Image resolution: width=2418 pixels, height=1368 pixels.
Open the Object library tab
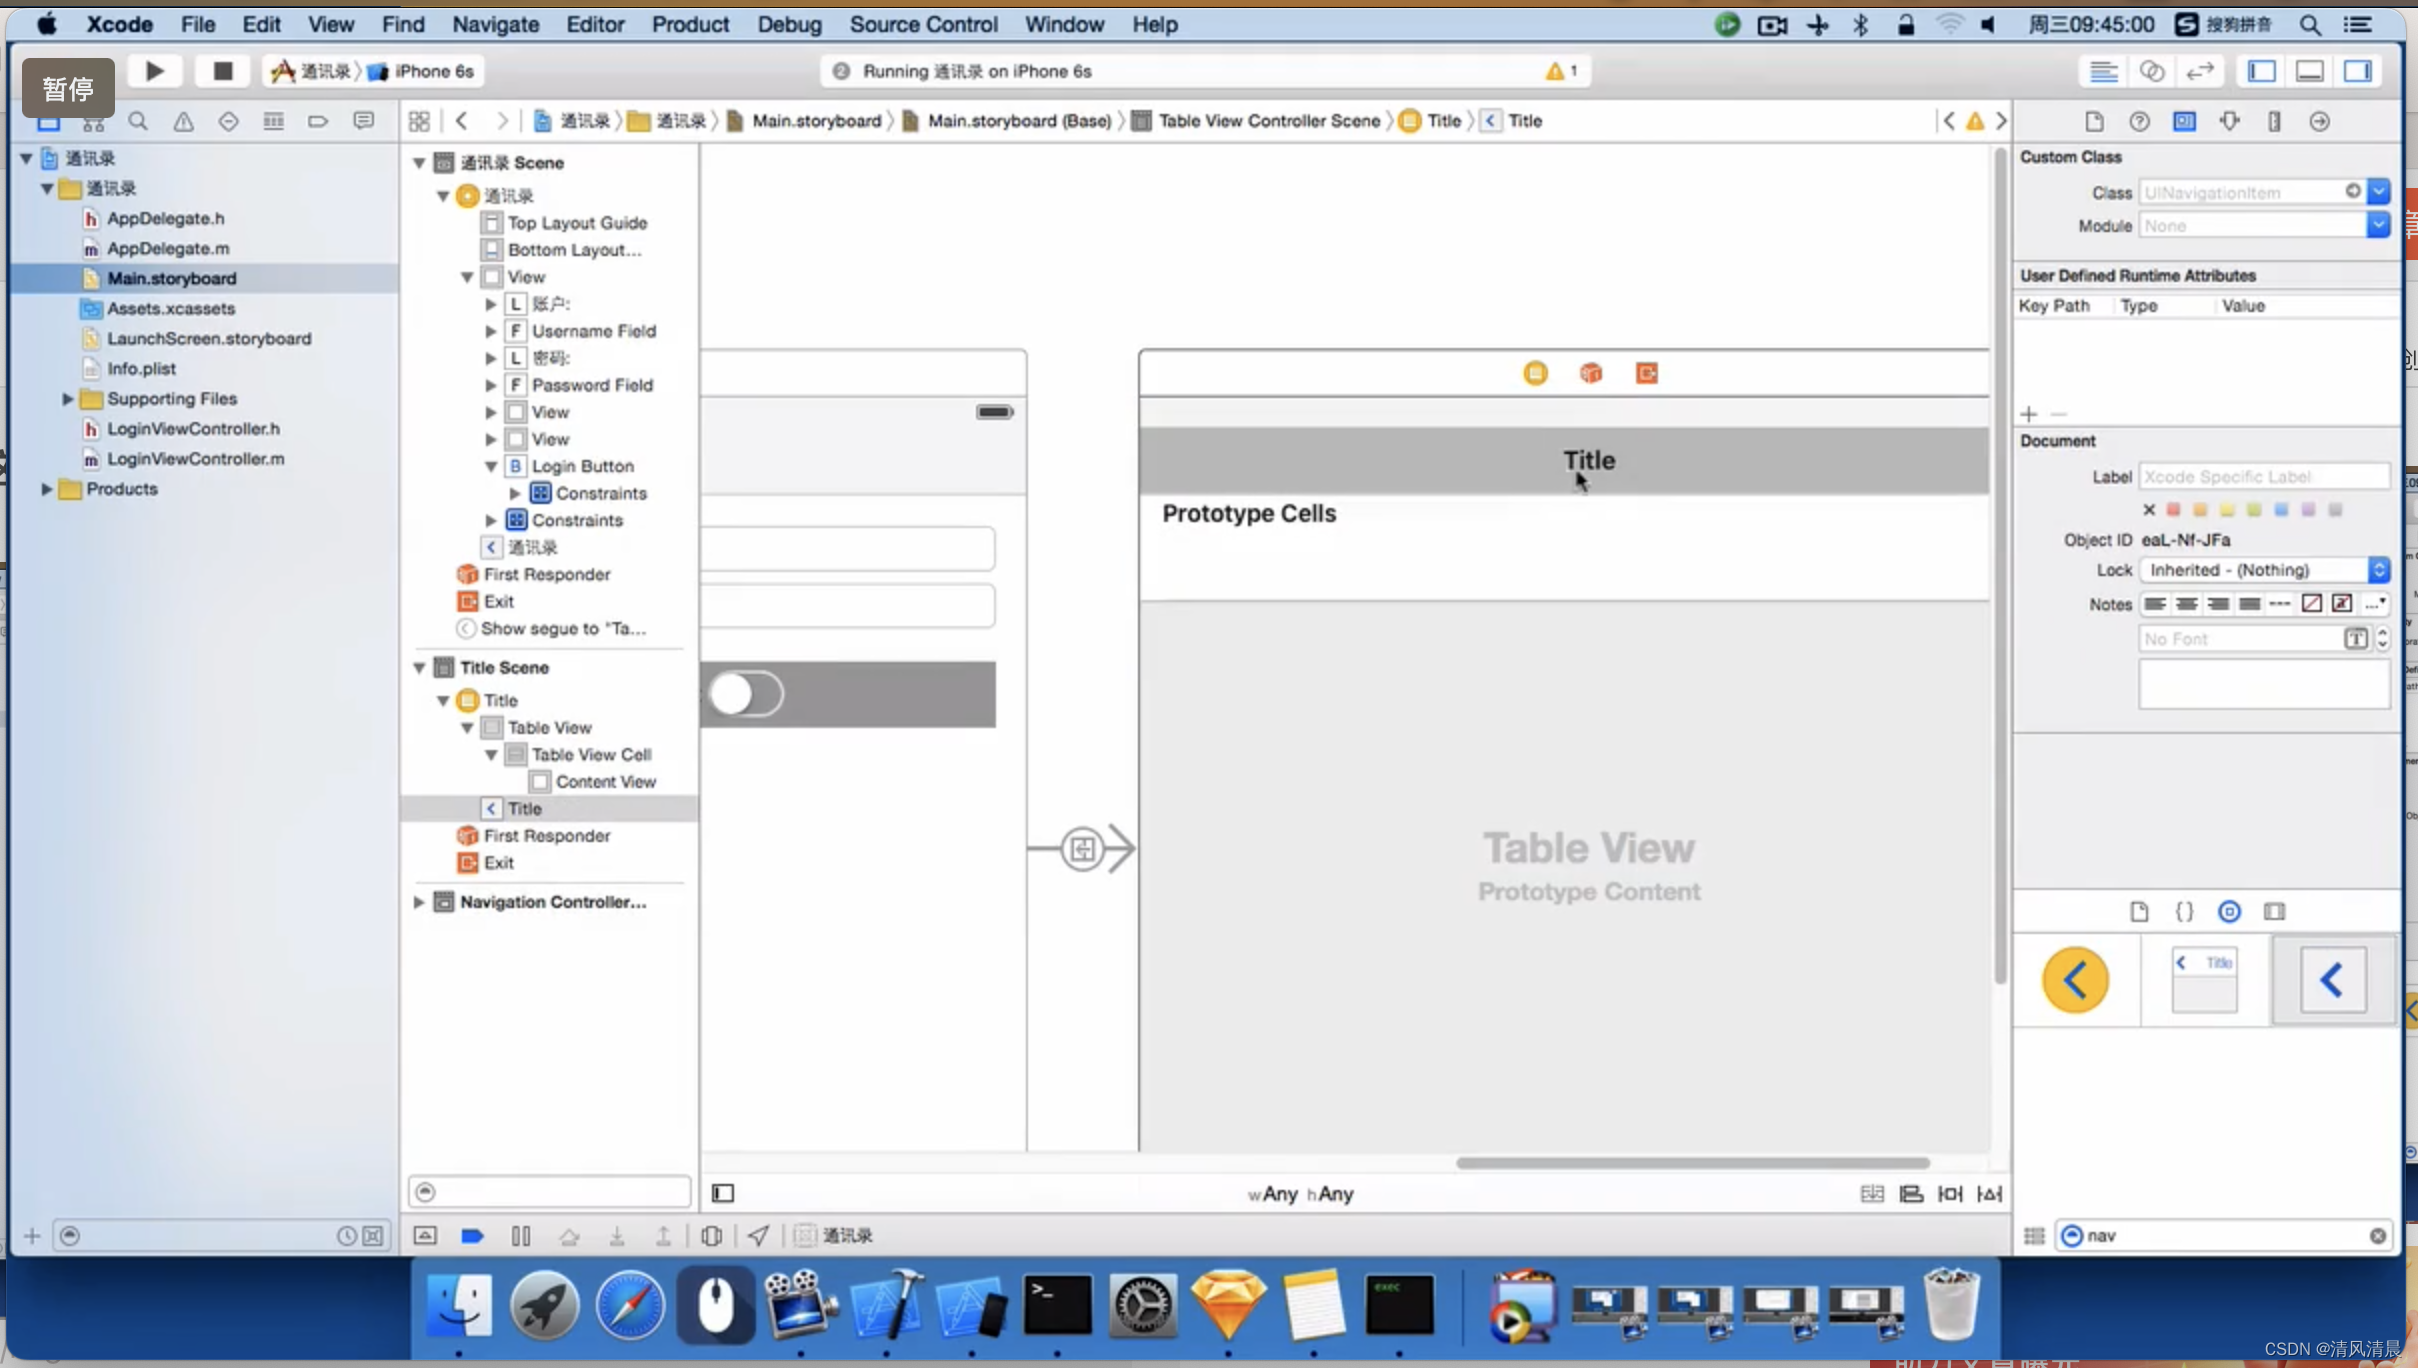pyautogui.click(x=2229, y=911)
